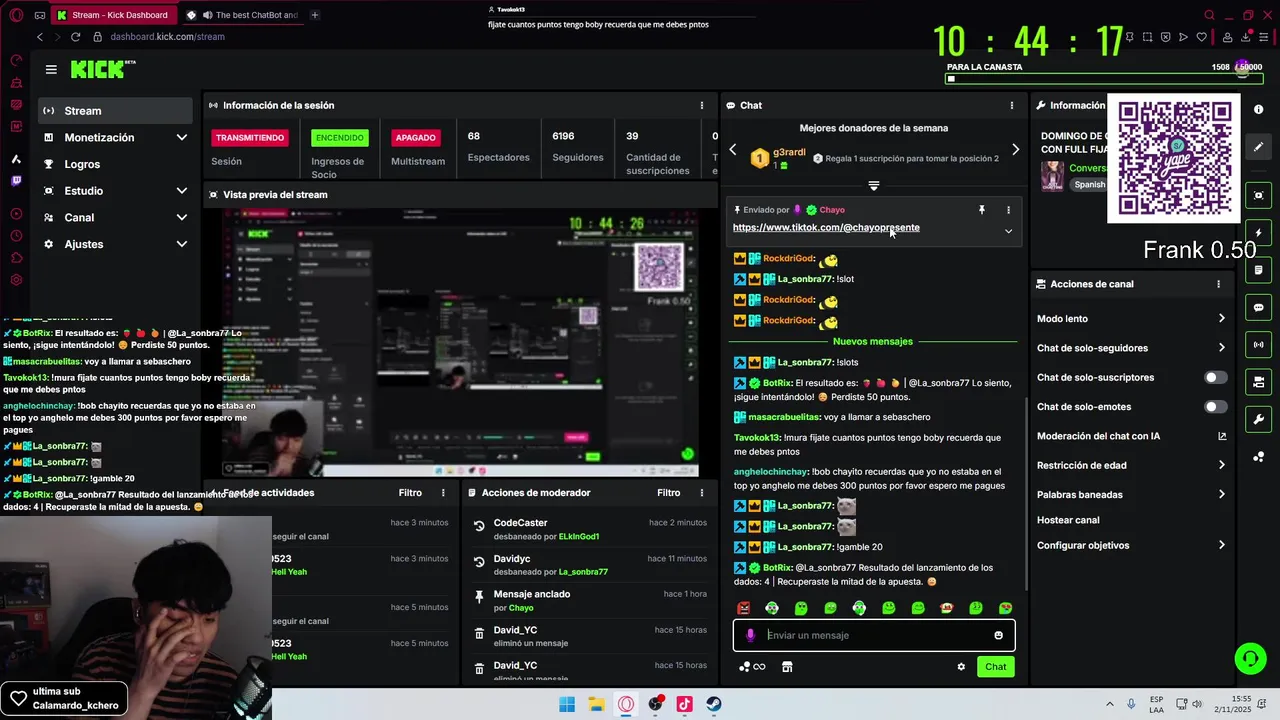1280x720 pixels.
Task: Expand the Estudio sidebar menu
Action: (115, 191)
